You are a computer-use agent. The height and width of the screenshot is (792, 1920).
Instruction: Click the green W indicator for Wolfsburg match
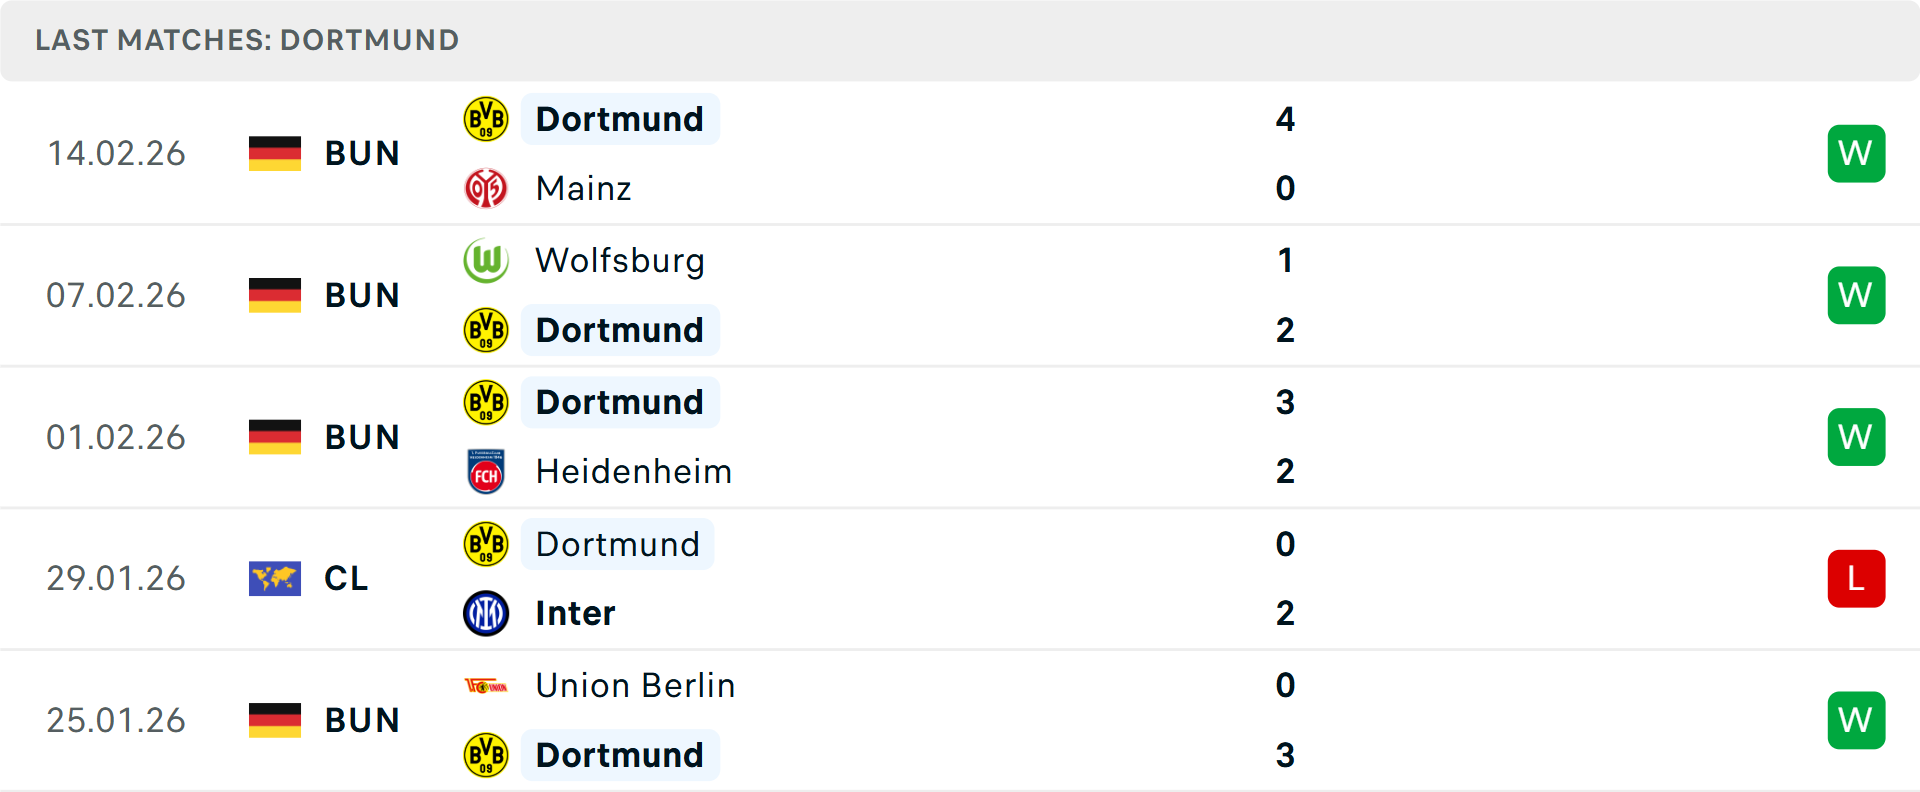1856,295
